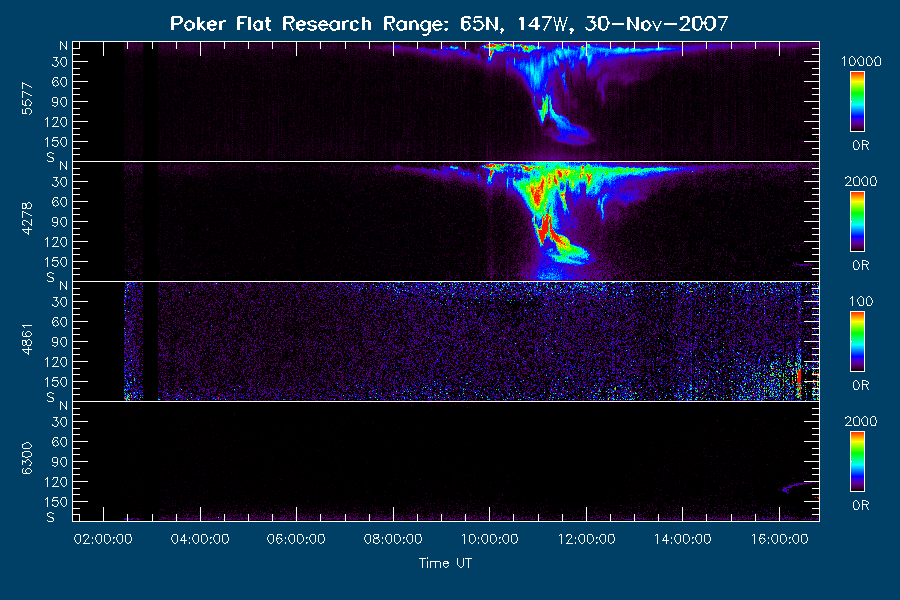
Task: Click the 30 tick label on 4278 panel
Action: click(60, 182)
